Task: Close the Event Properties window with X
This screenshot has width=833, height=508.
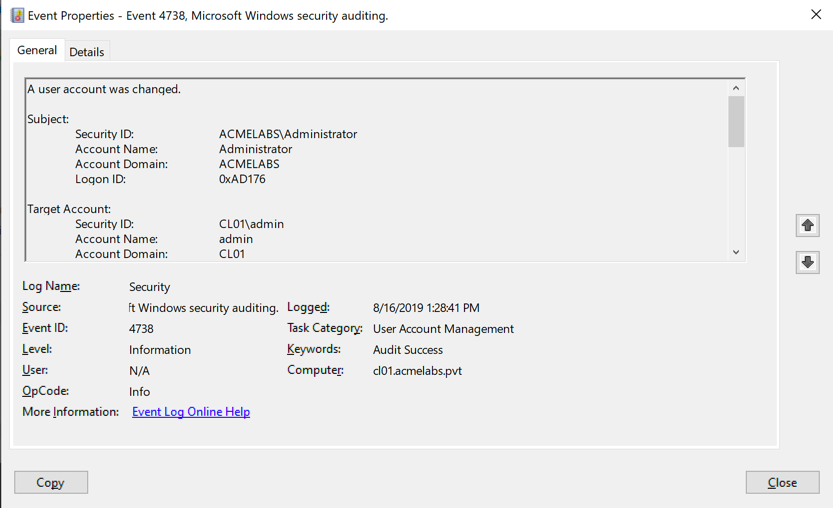Action: tap(816, 15)
